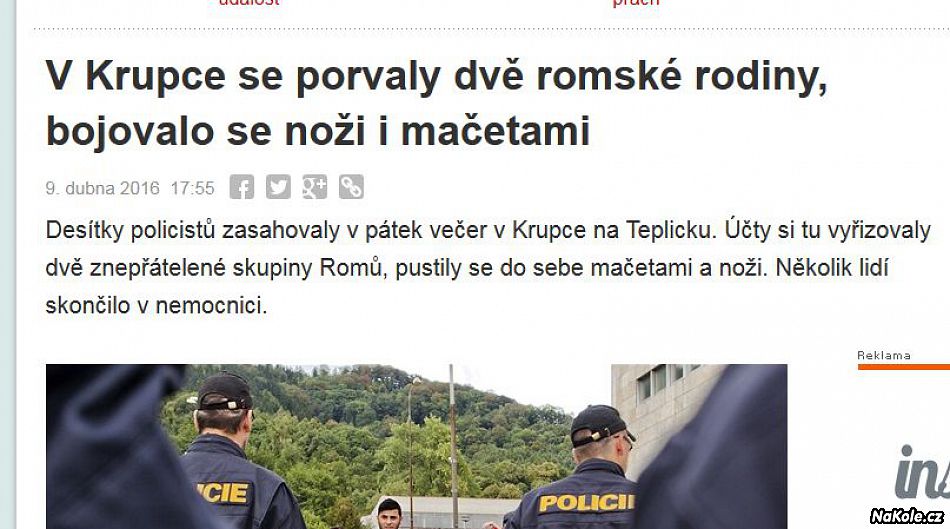950x529 pixels.
Task: Copy the article link with chain icon
Action: click(x=351, y=187)
